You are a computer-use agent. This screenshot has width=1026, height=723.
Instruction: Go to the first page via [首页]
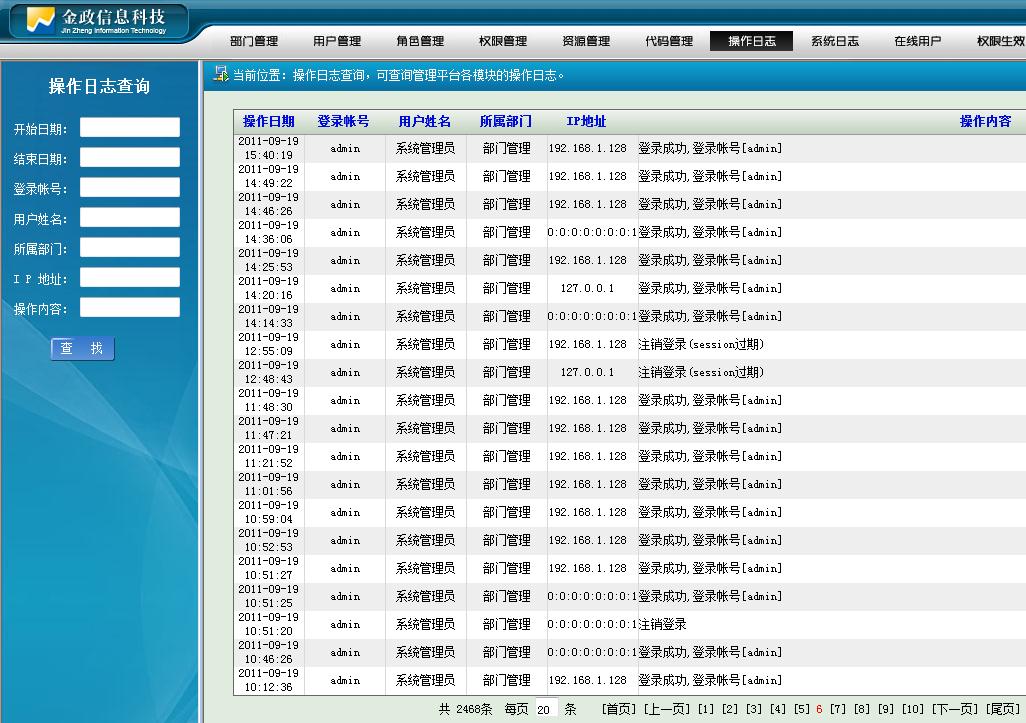[619, 709]
